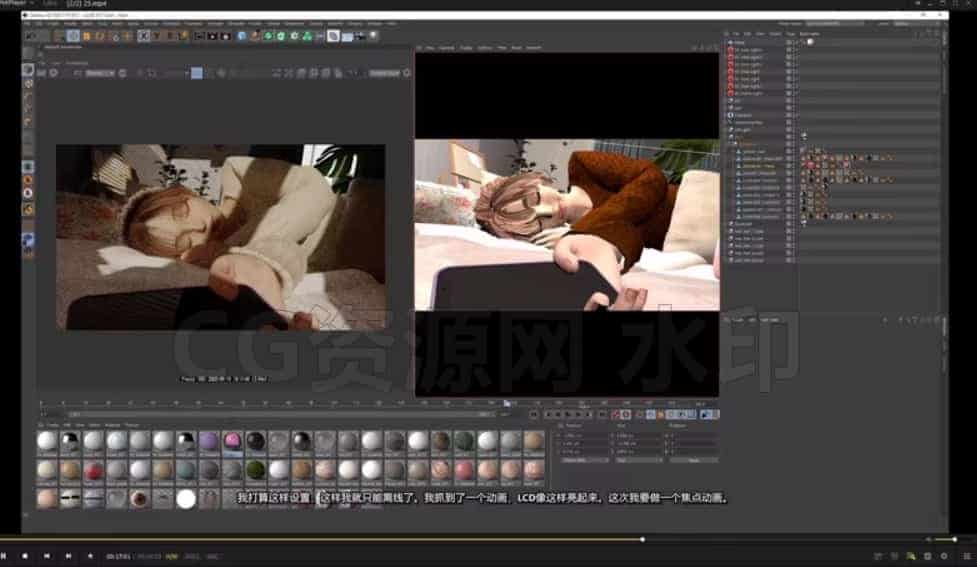
Task: Click the red light icon of first light object
Action: coord(731,50)
